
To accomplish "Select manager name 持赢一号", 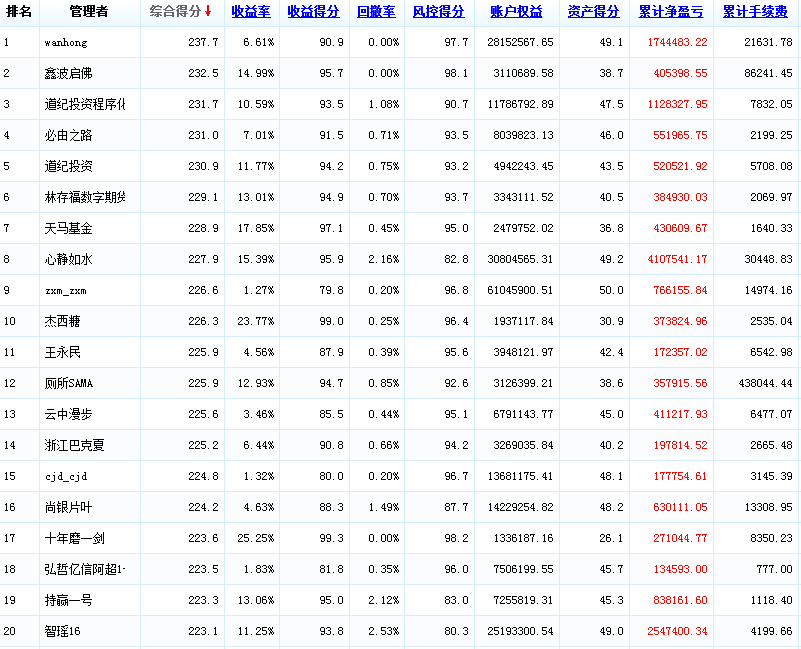I will tap(68, 600).
